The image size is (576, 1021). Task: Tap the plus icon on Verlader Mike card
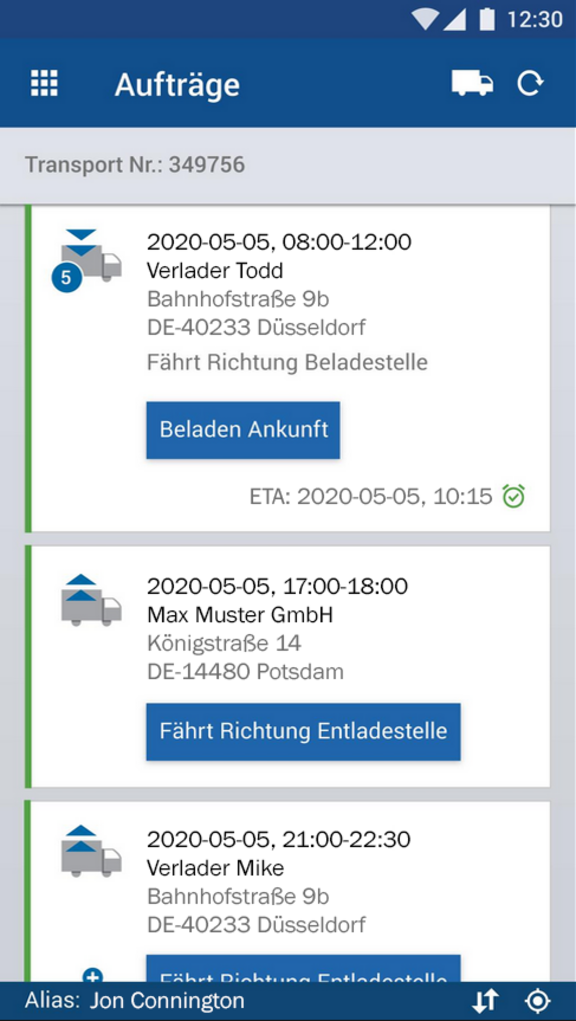click(93, 975)
